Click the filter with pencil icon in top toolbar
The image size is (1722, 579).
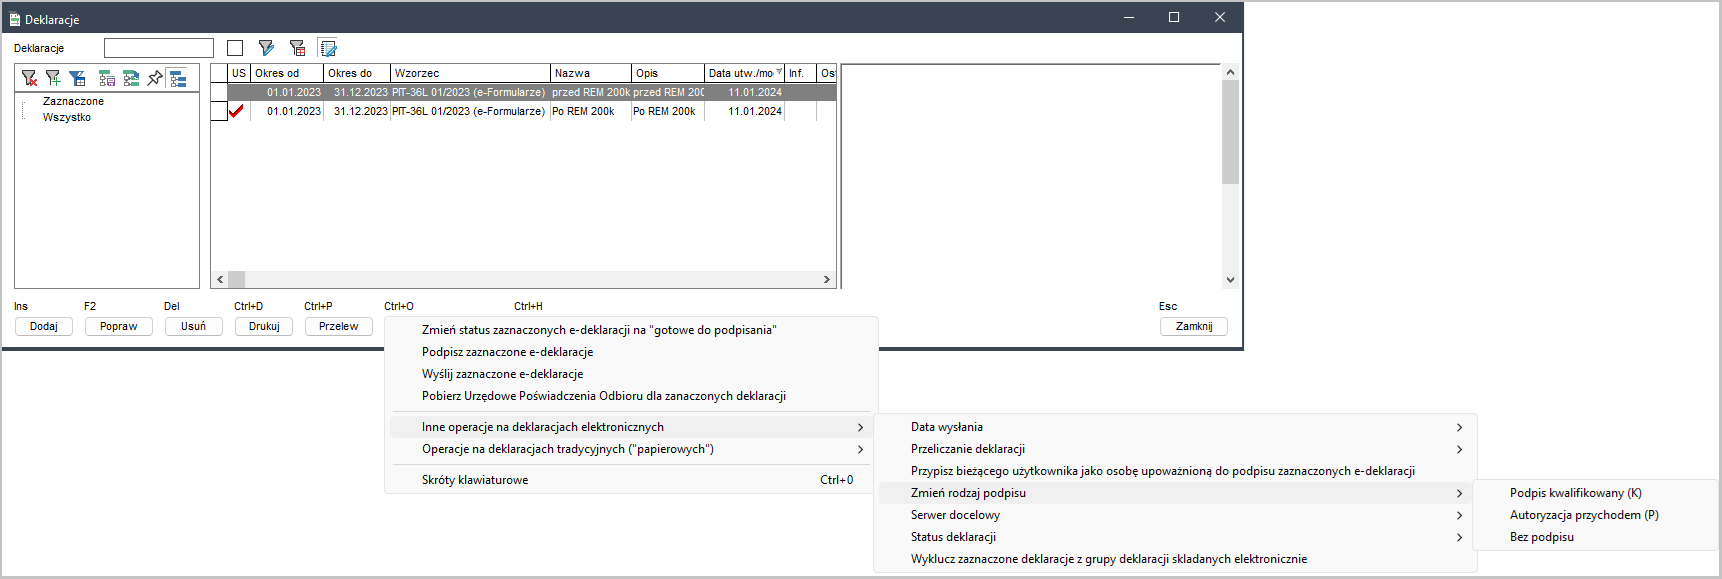pos(266,48)
